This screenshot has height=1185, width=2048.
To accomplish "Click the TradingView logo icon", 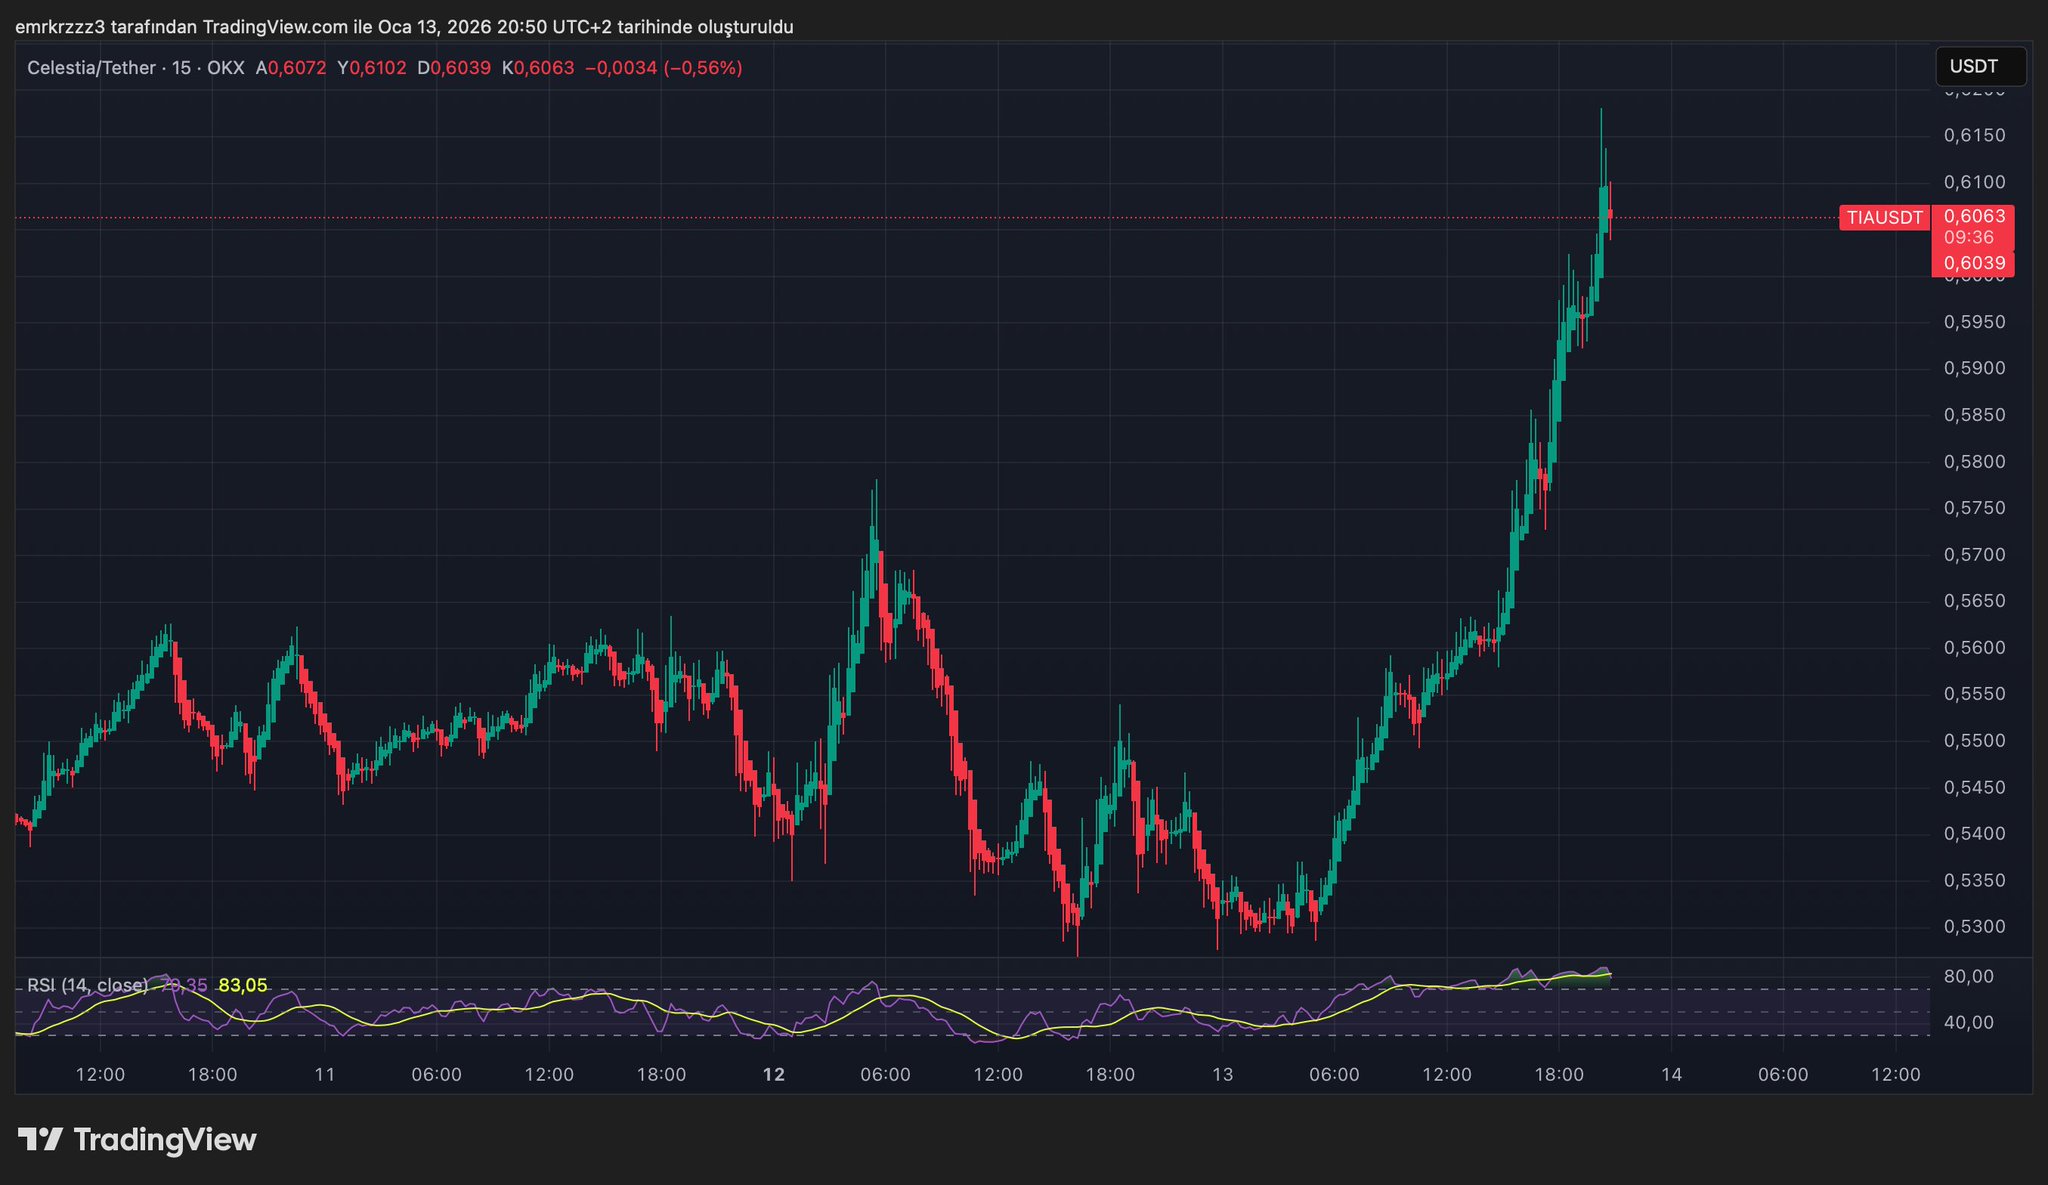I will tap(40, 1139).
